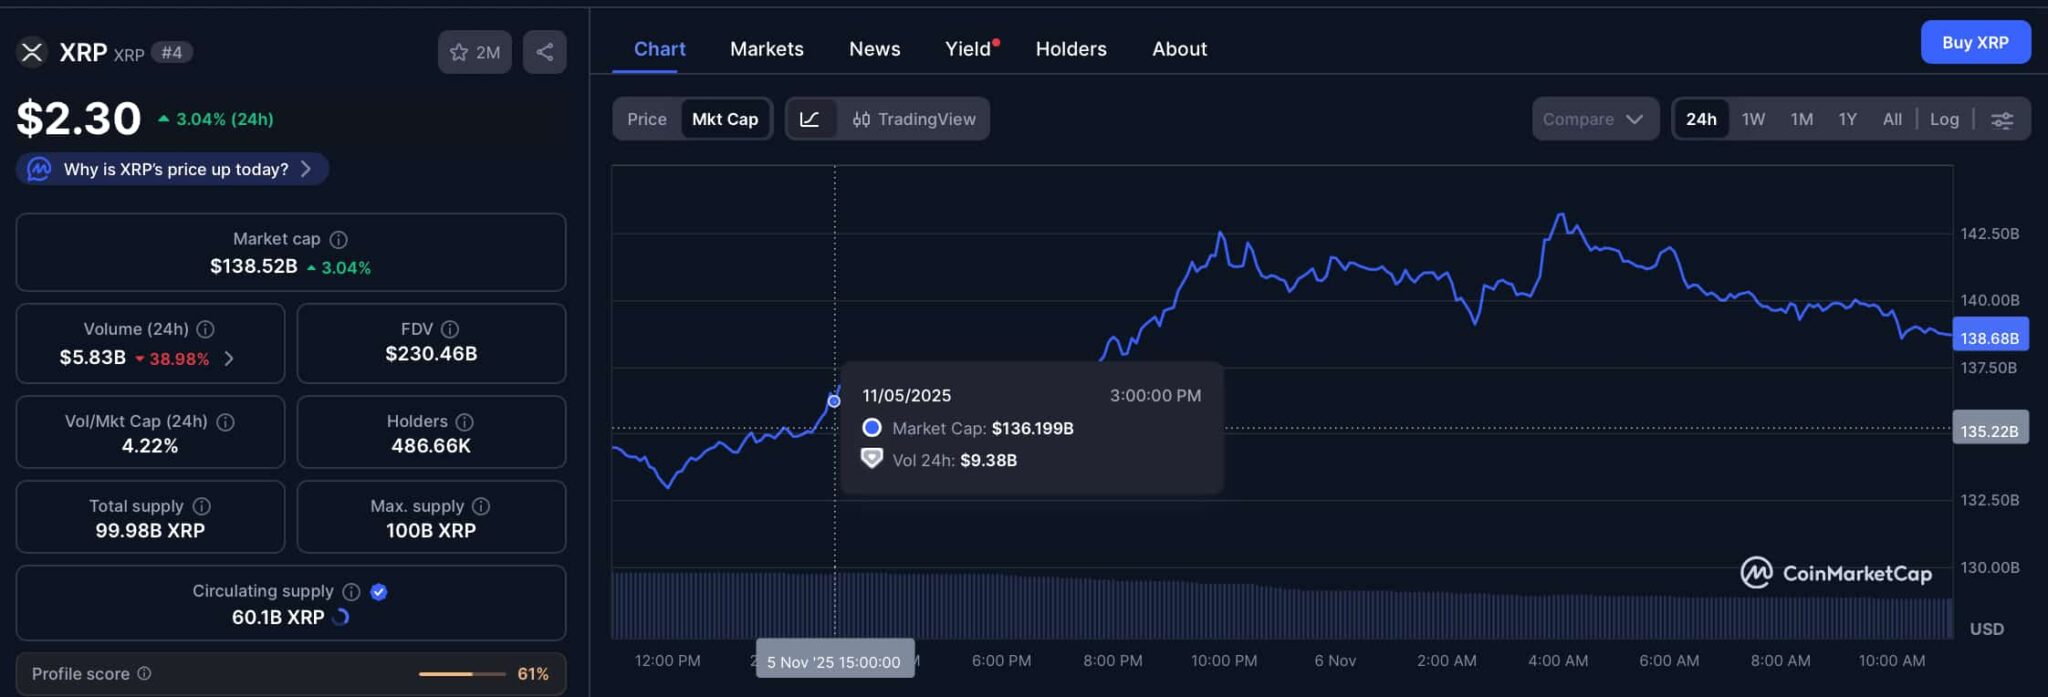Click the Holders info icon
The height and width of the screenshot is (697, 2048).
(x=464, y=422)
